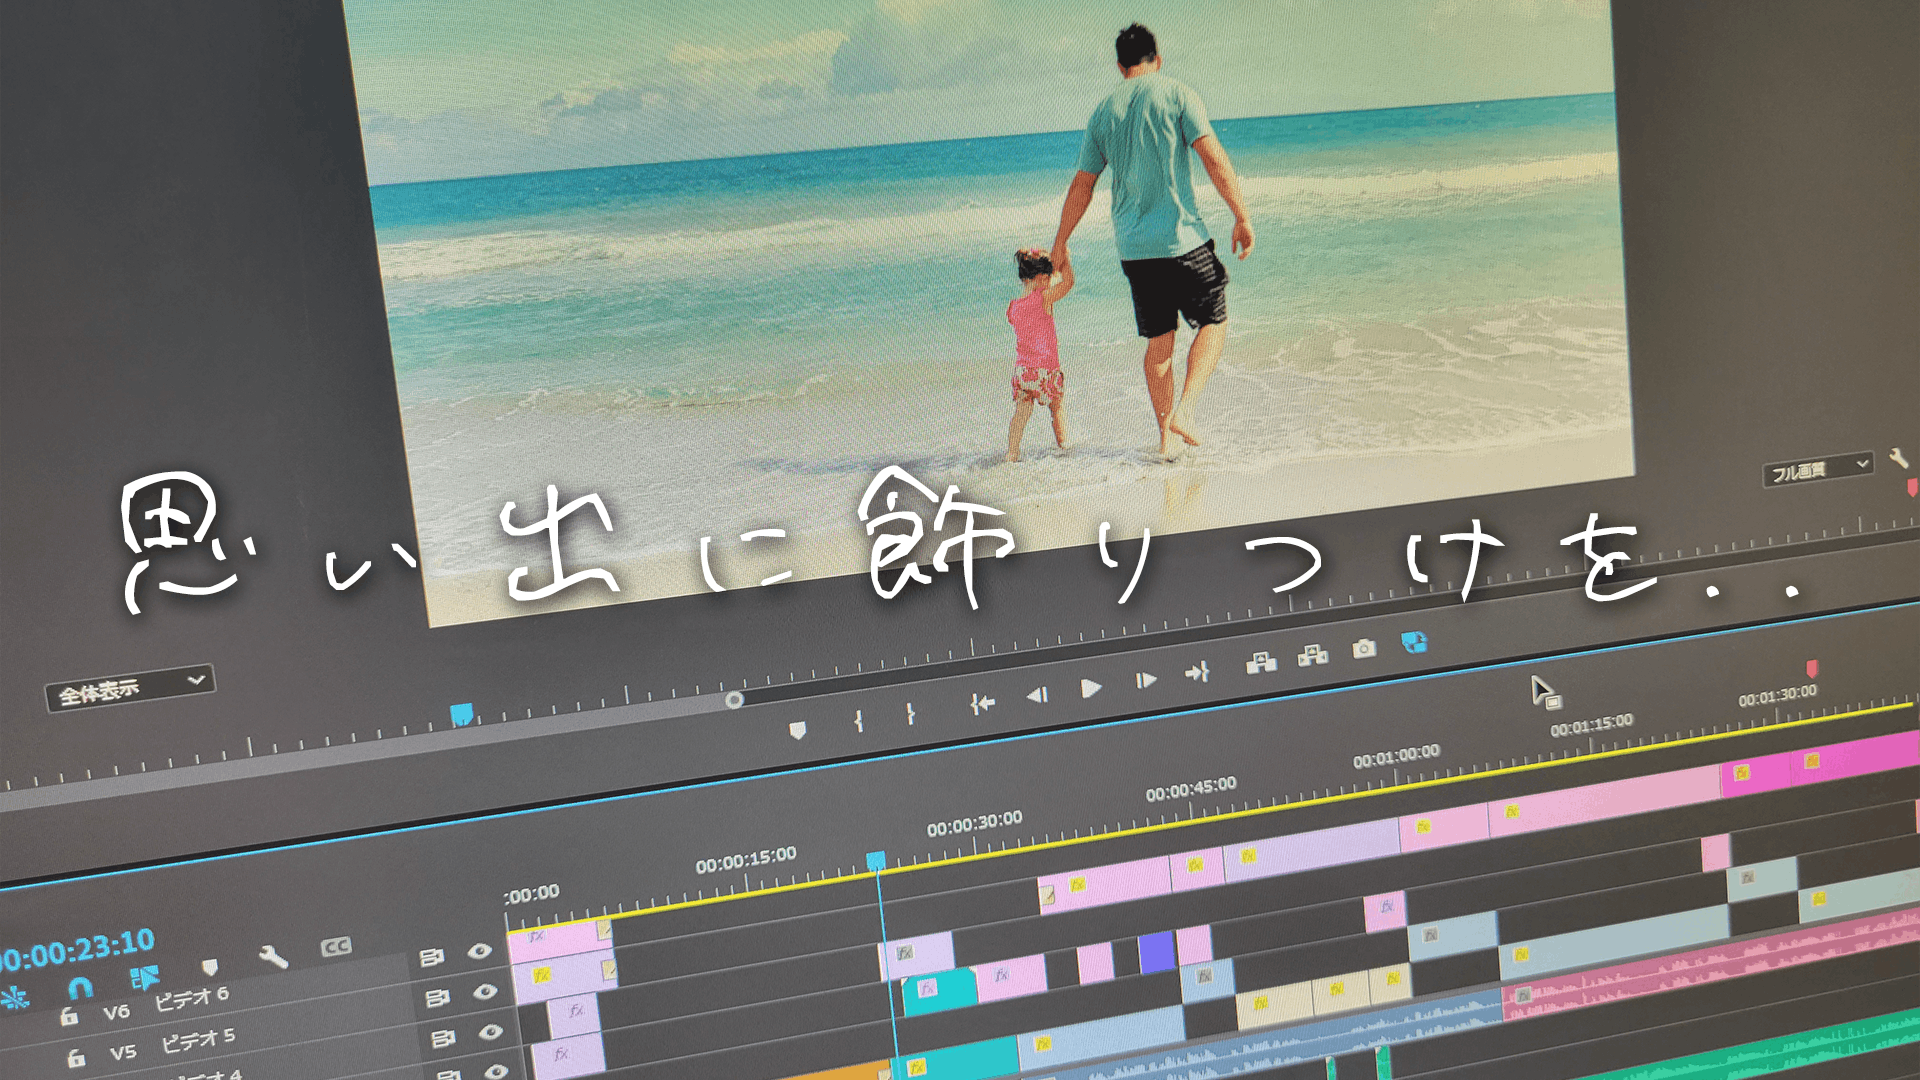Click Export Frame camera icon
Image resolution: width=1920 pixels, height=1080 pixels.
[x=1364, y=649]
